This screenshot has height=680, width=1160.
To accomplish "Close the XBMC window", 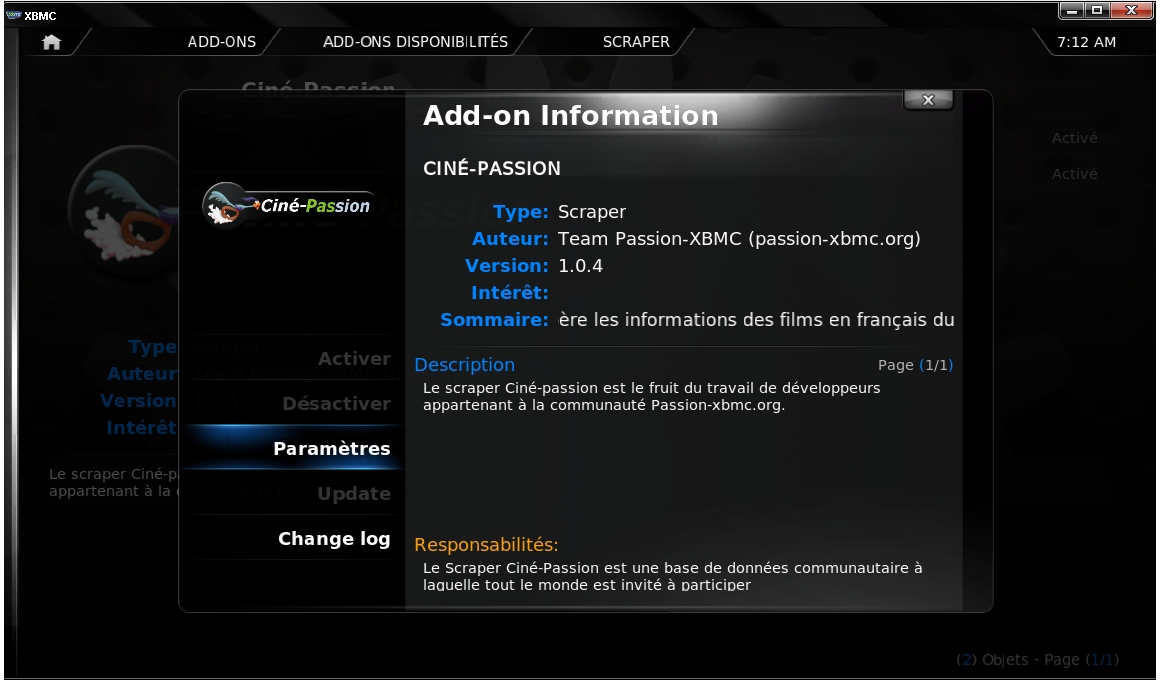I will [1131, 10].
